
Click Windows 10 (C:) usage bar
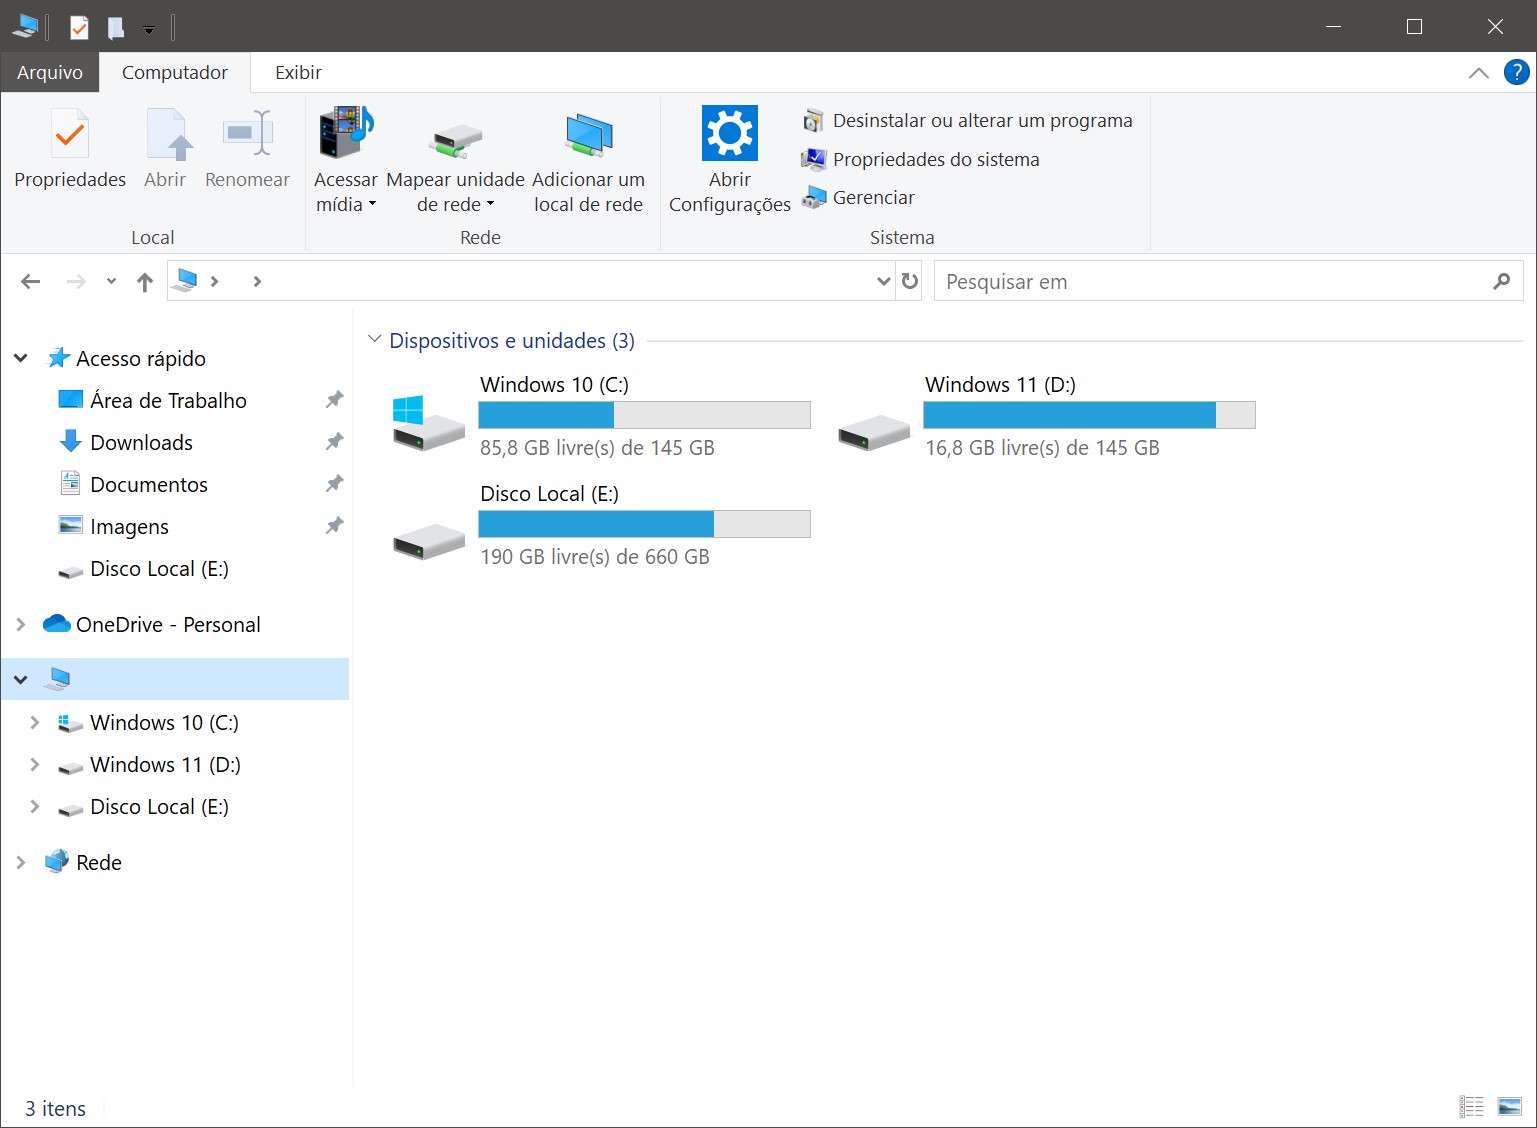click(x=644, y=415)
